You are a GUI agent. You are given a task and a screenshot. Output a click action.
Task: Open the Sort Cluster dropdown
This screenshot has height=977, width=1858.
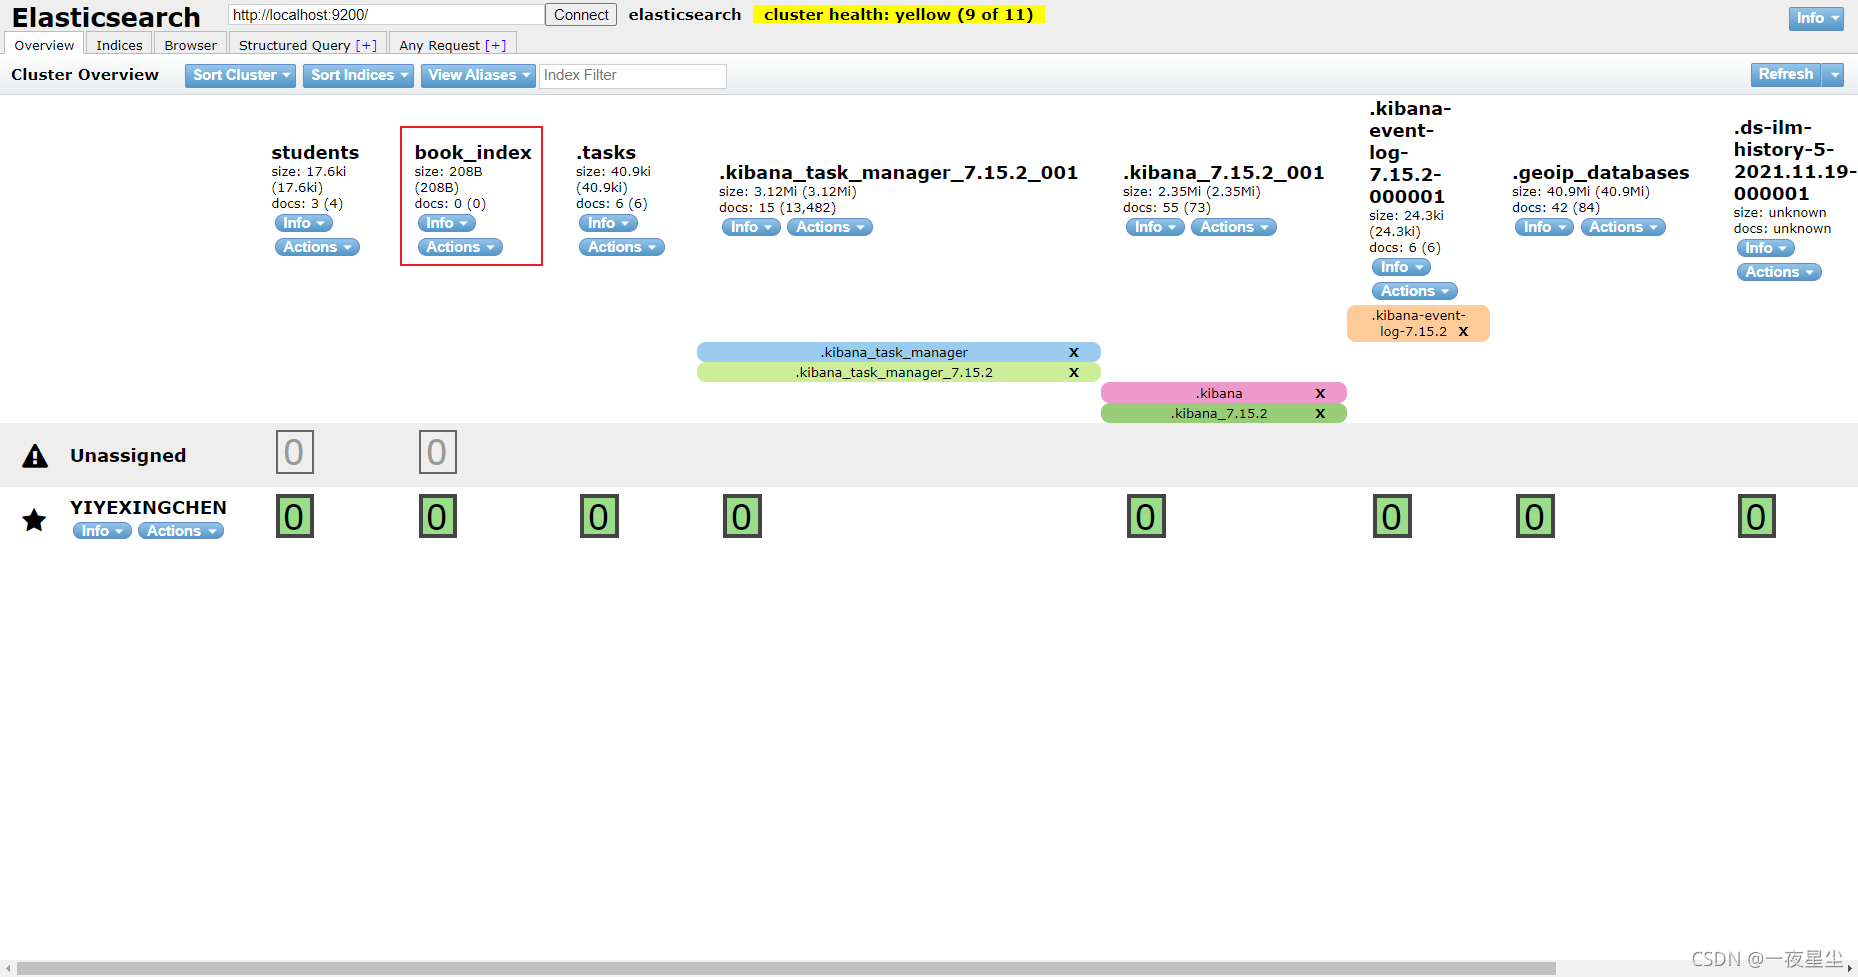(240, 75)
